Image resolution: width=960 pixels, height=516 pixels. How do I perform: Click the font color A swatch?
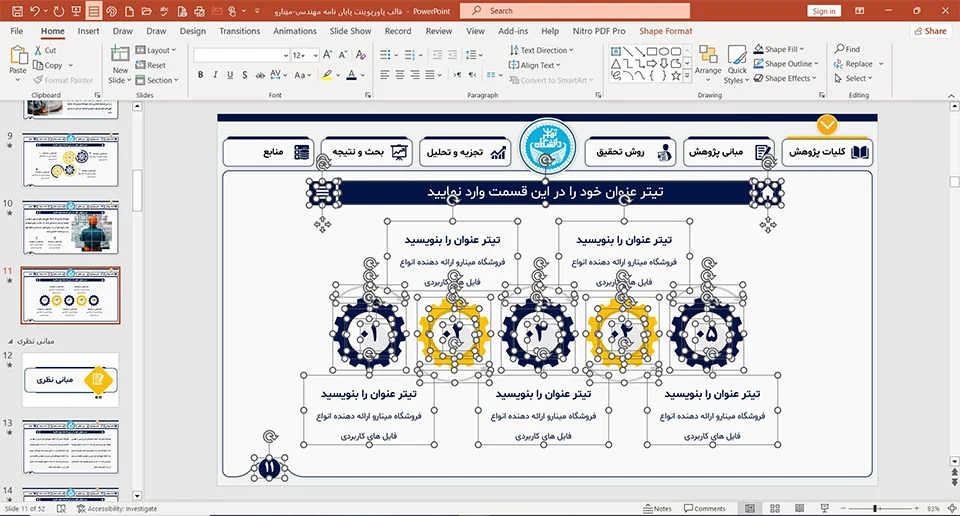351,75
